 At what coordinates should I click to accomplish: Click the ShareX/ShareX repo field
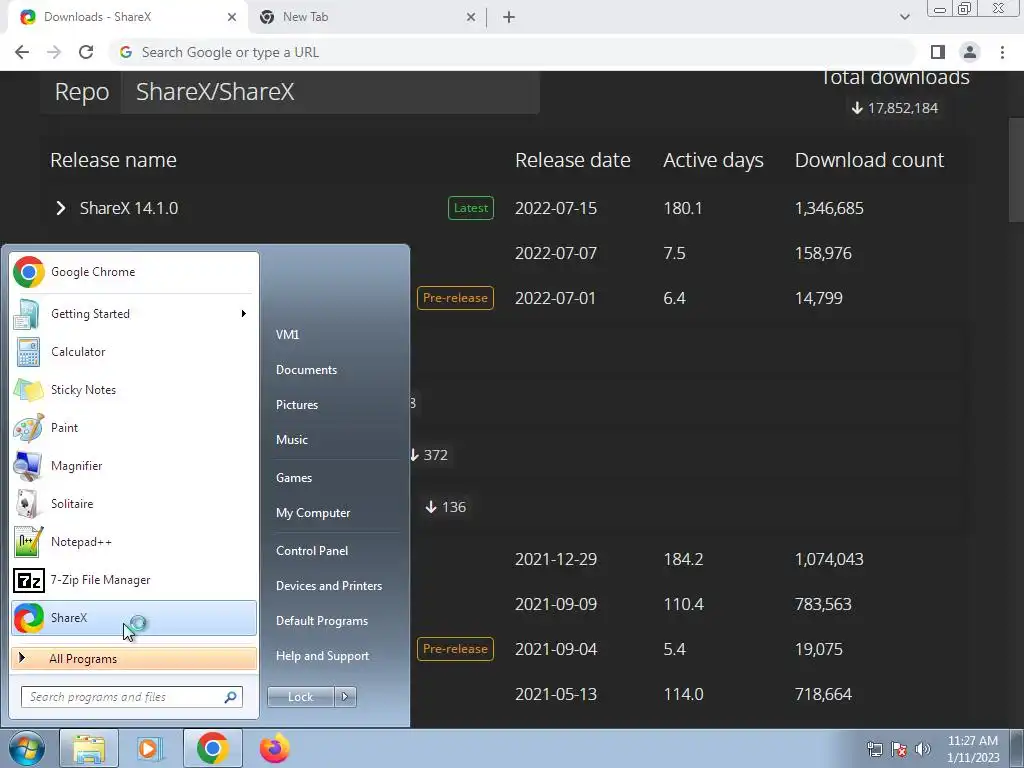(330, 92)
